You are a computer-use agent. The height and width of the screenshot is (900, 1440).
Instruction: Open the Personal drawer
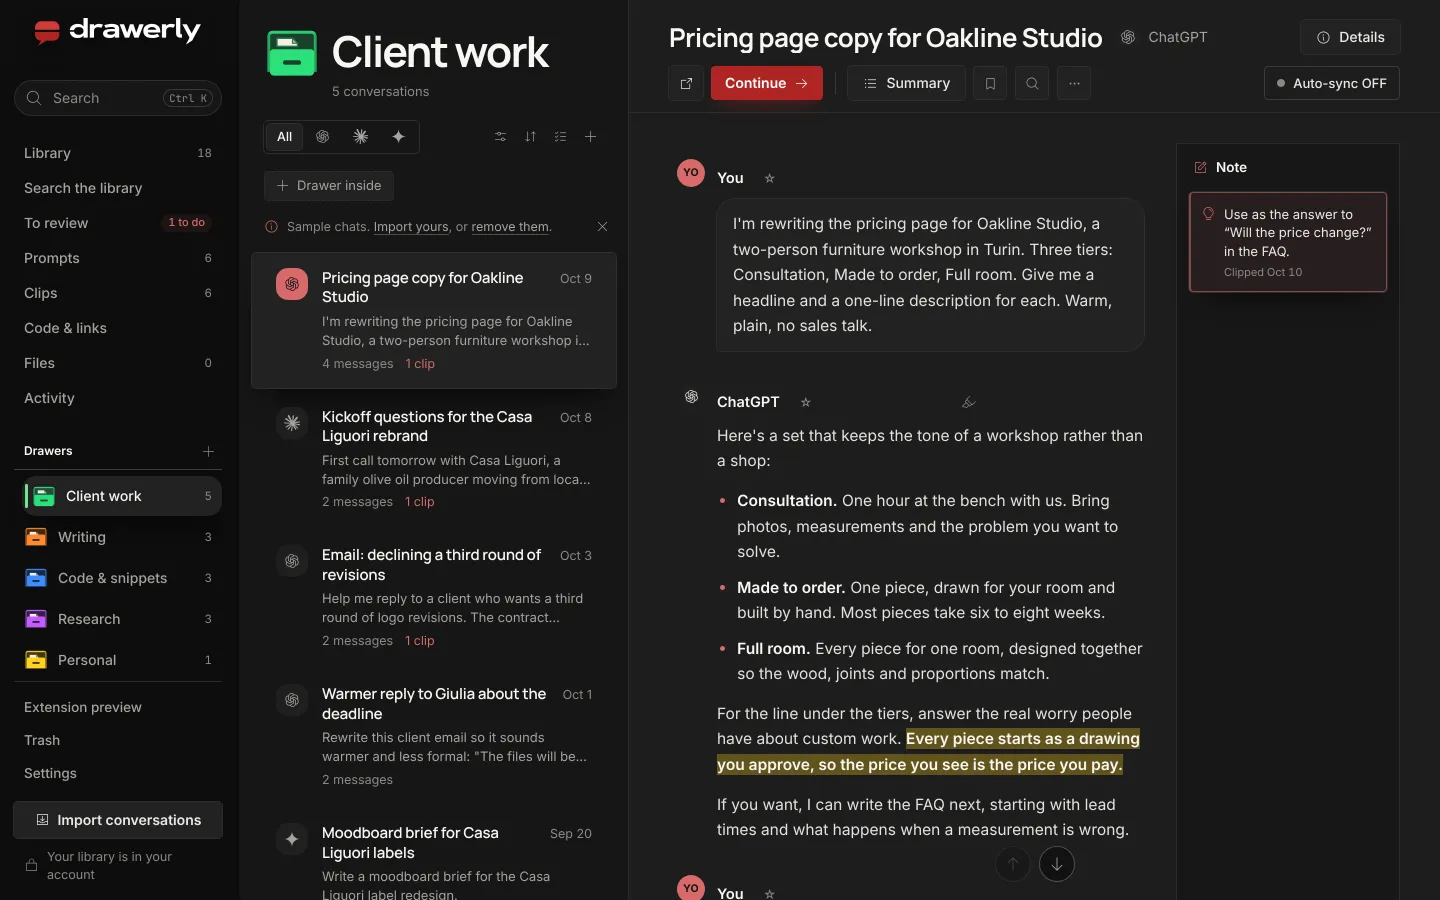tap(118, 660)
